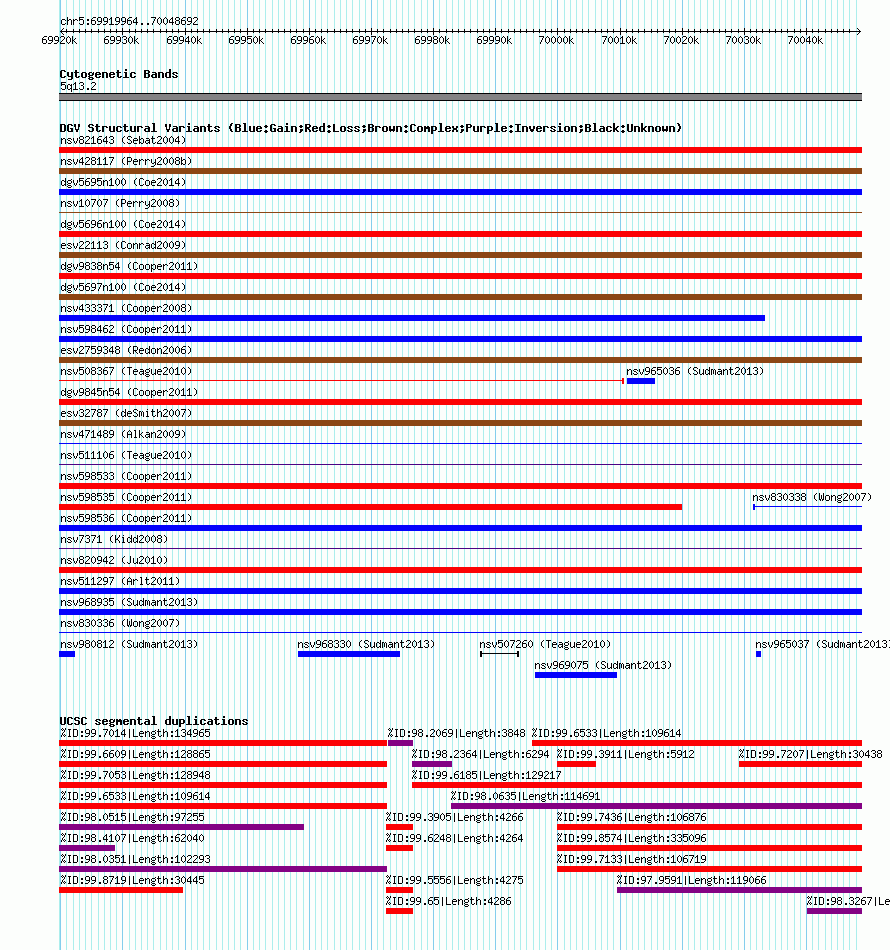This screenshot has width=890, height=950.
Task: Select the nsv433371 (Cooper2008) blue bar
Action: coord(412,318)
